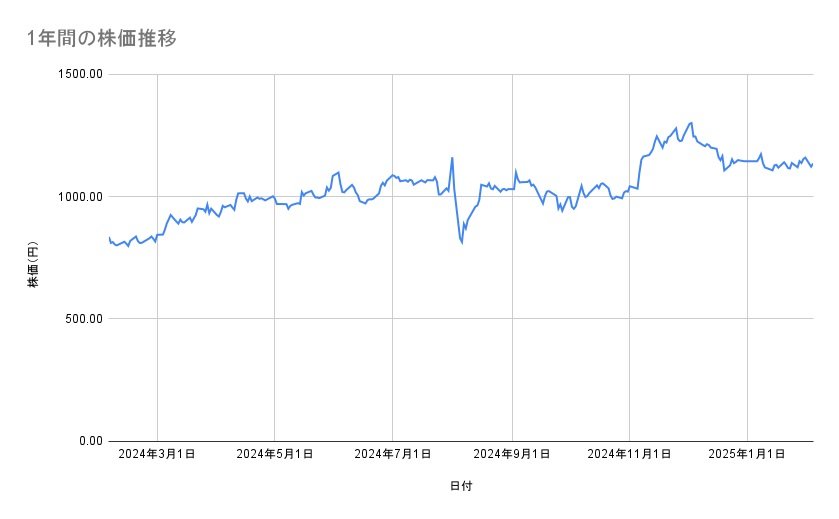The height and width of the screenshot is (519, 839).
Task: Click the sharp spike just before the August dip
Action: point(452,158)
